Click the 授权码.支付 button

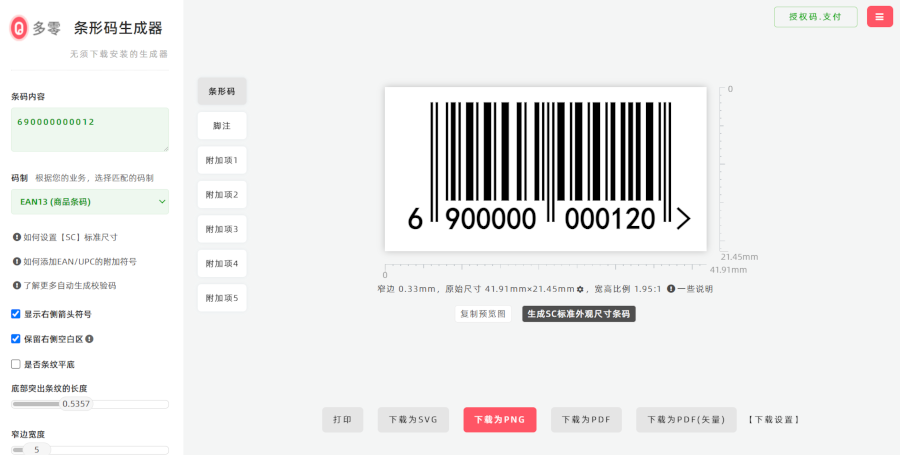coord(816,17)
